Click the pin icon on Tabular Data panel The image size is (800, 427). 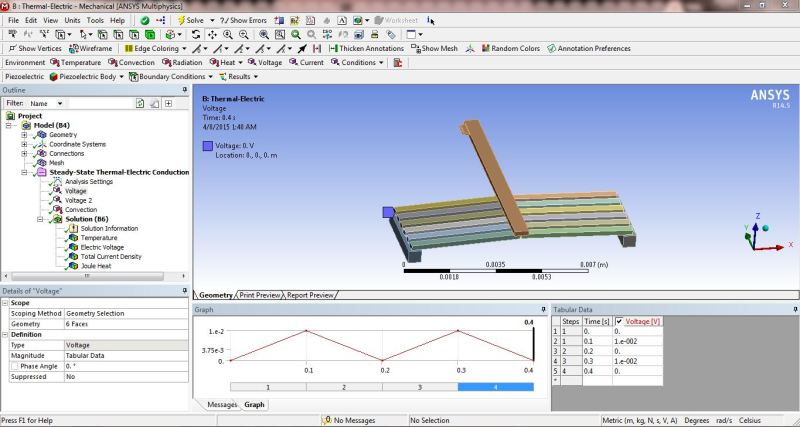tap(795, 310)
